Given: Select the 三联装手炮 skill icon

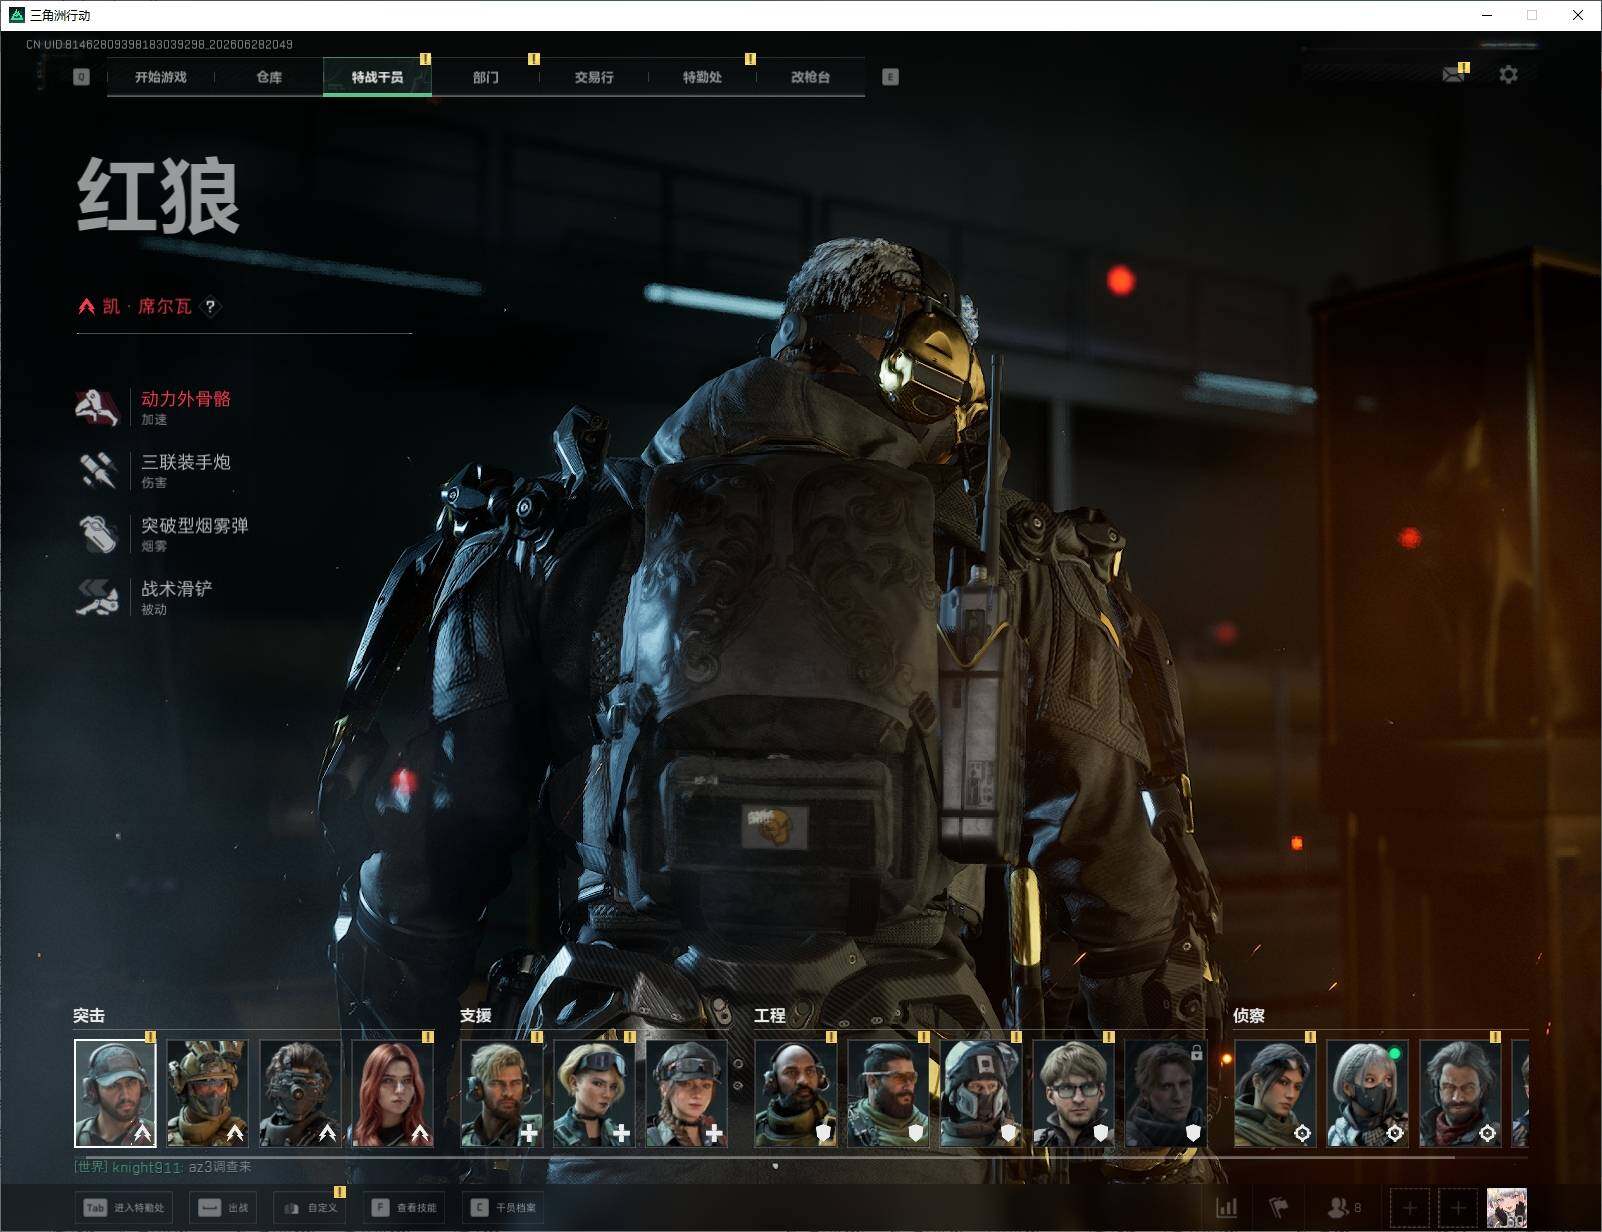Looking at the screenshot, I should (97, 470).
